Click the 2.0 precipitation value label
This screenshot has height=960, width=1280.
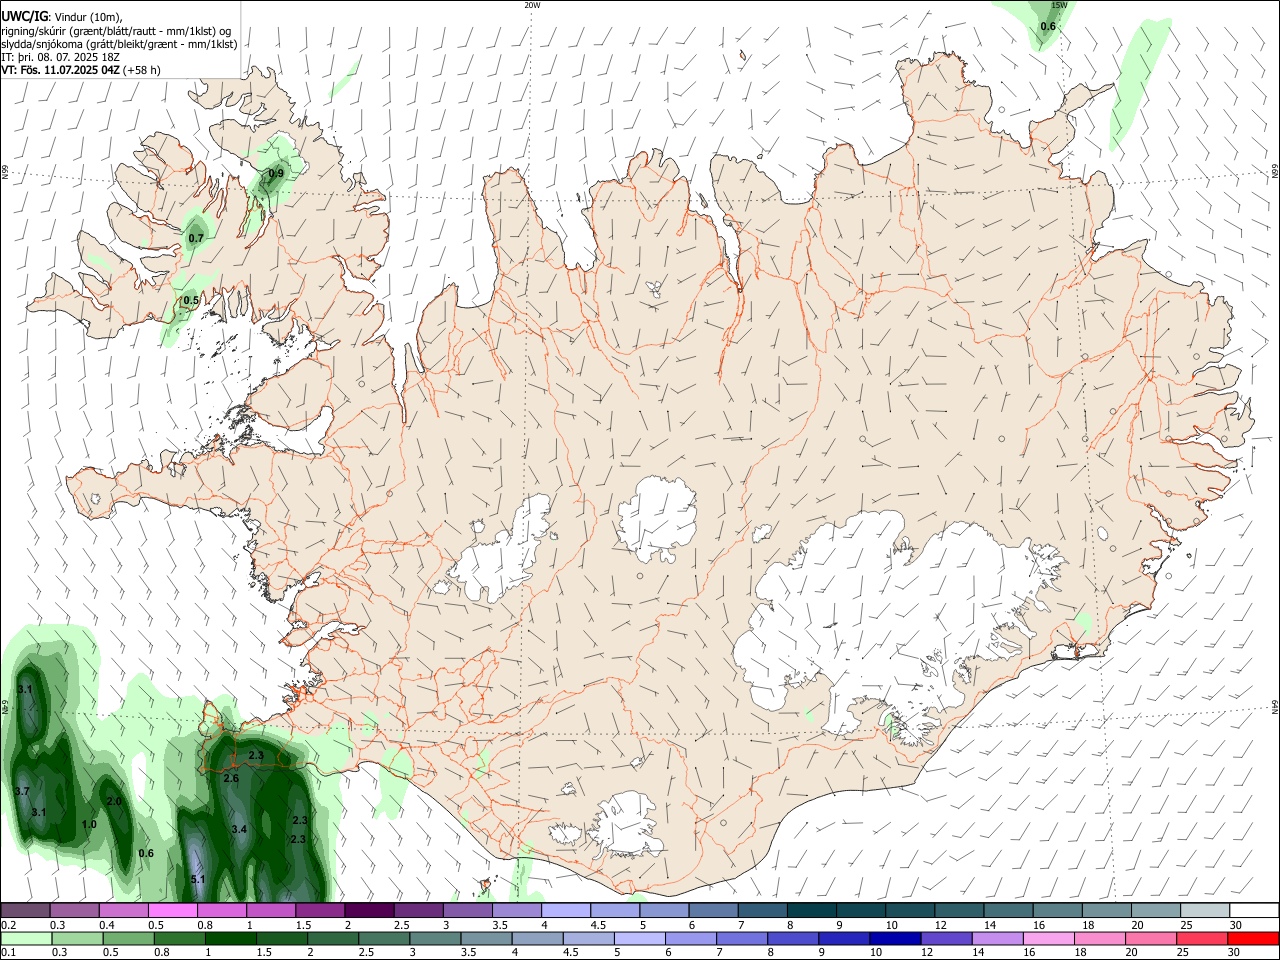(114, 801)
